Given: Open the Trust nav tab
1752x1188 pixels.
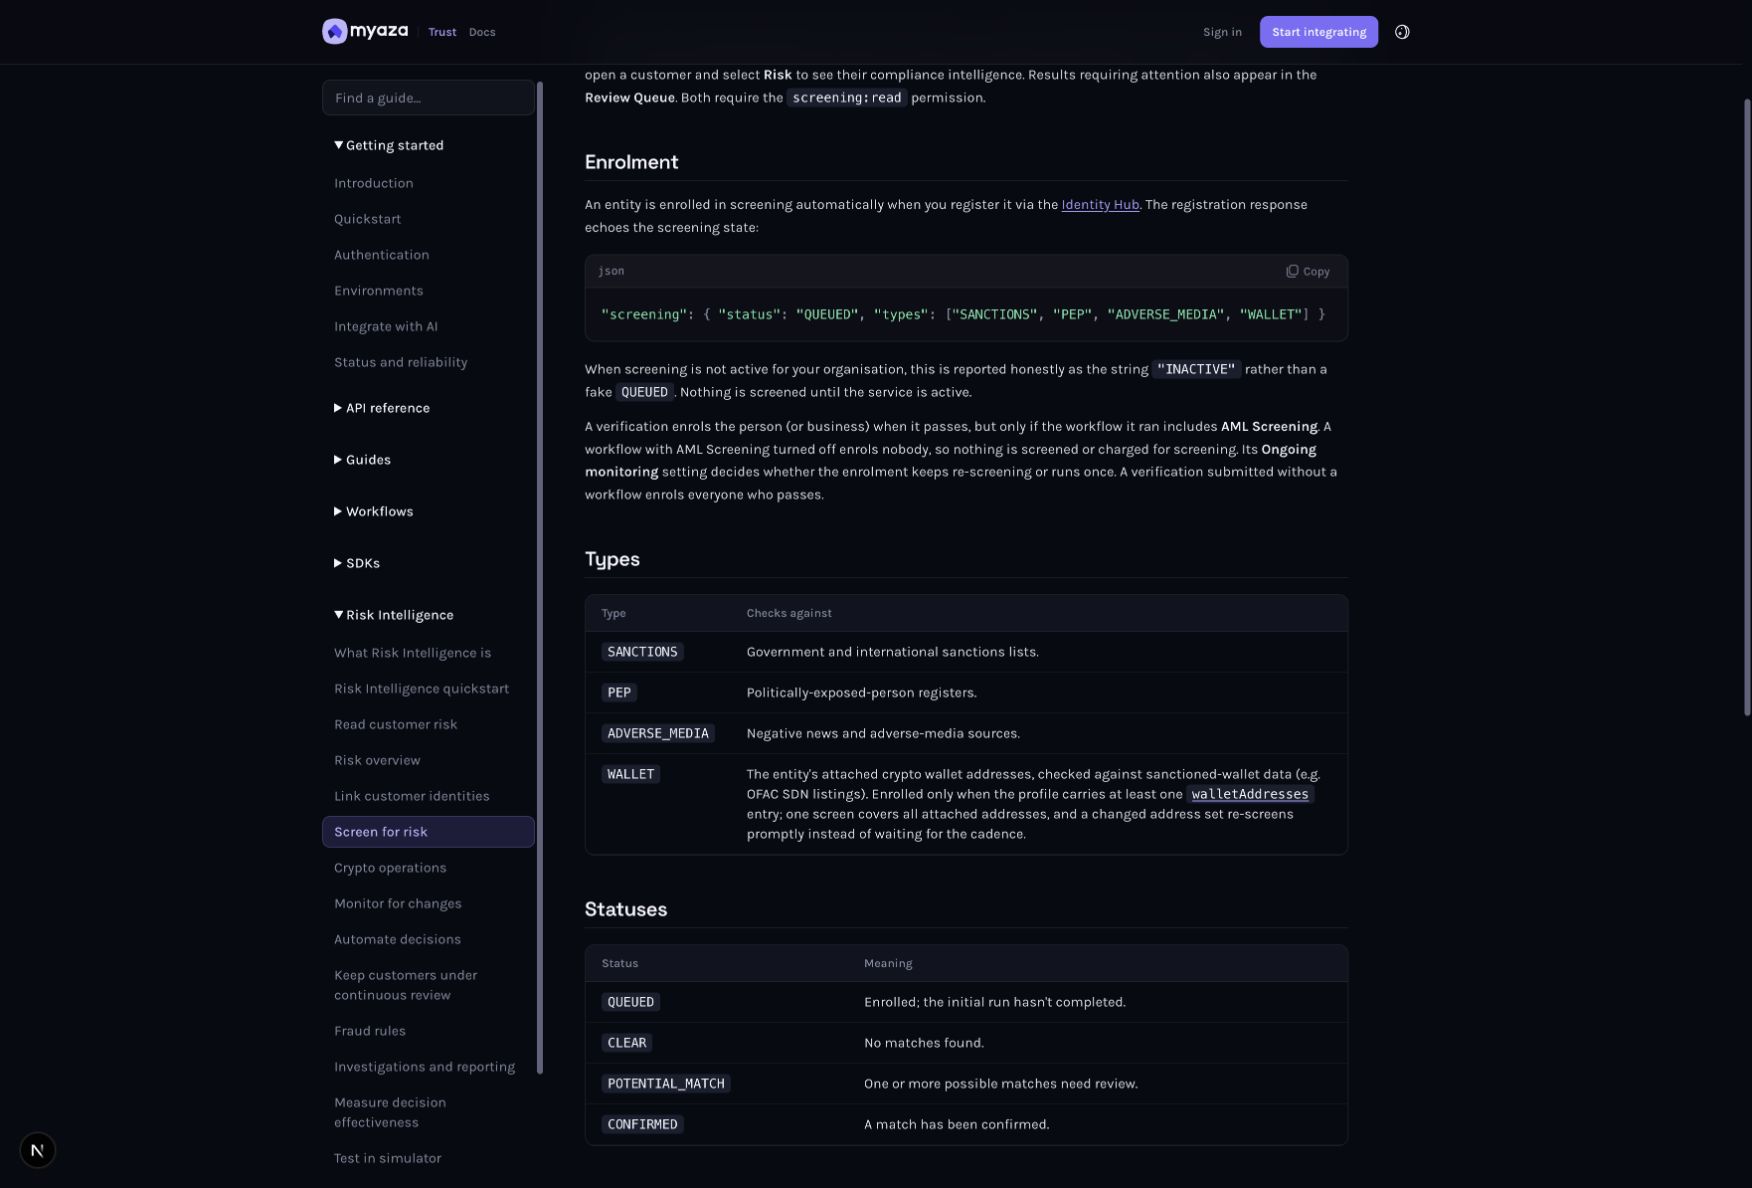Looking at the screenshot, I should [x=442, y=32].
